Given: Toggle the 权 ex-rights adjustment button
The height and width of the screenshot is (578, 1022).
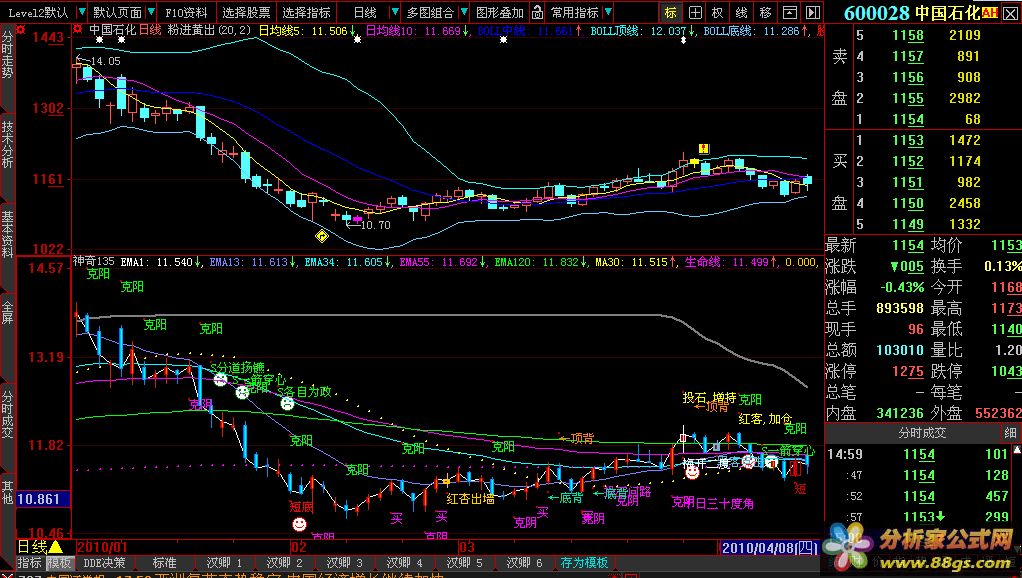Looking at the screenshot, I should pyautogui.click(x=718, y=13).
